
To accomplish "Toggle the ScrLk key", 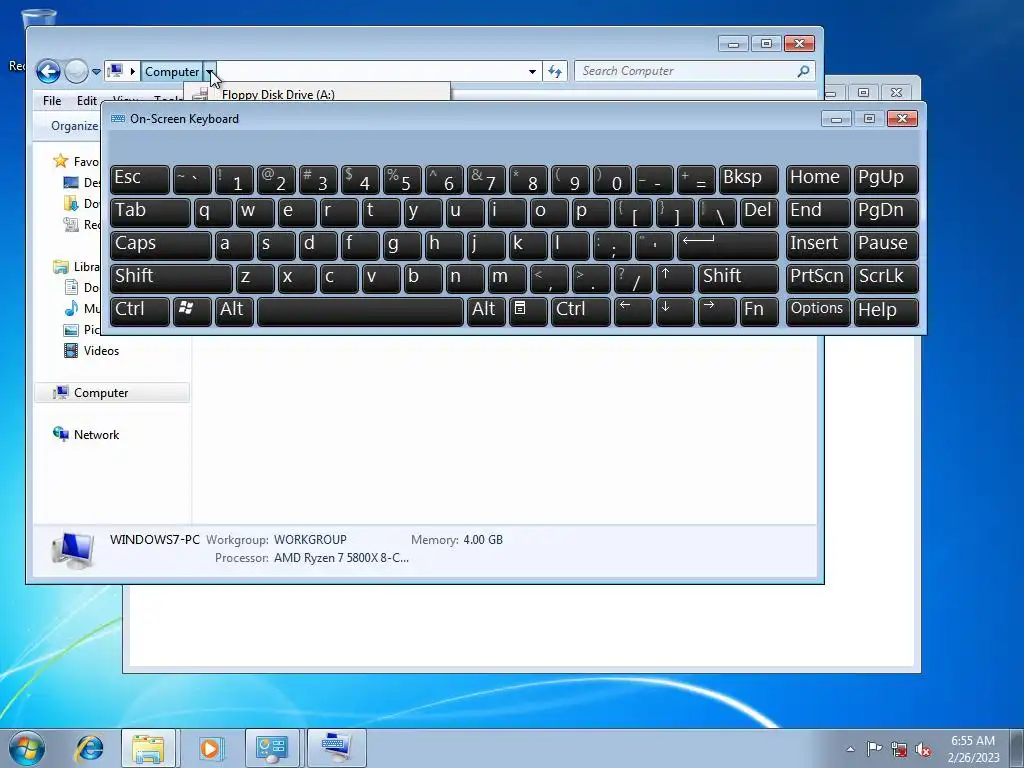I will pos(886,278).
